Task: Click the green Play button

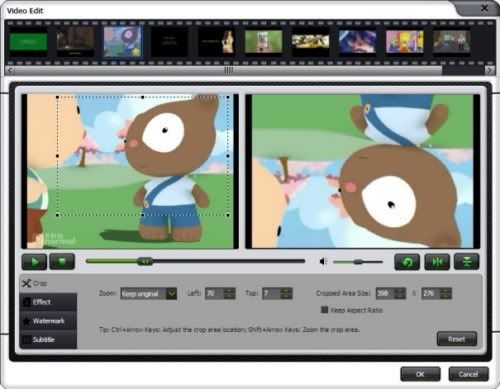Action: pos(34,262)
